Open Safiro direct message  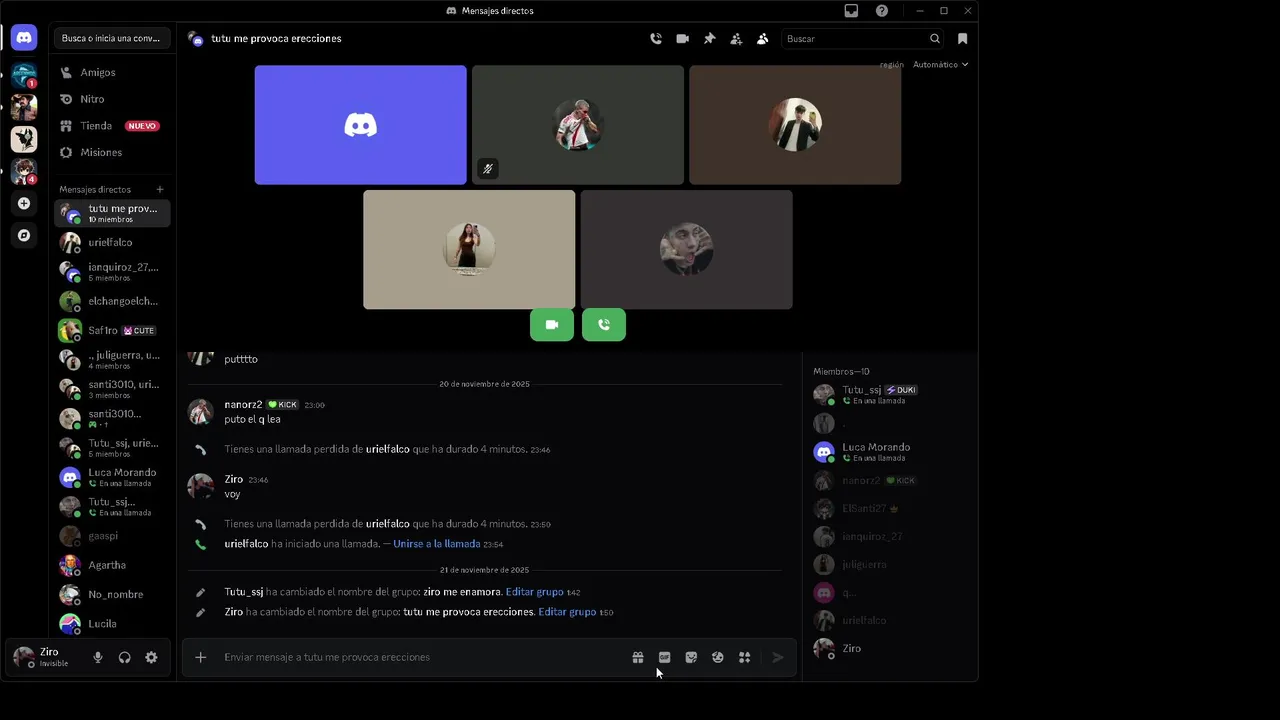tap(112, 331)
